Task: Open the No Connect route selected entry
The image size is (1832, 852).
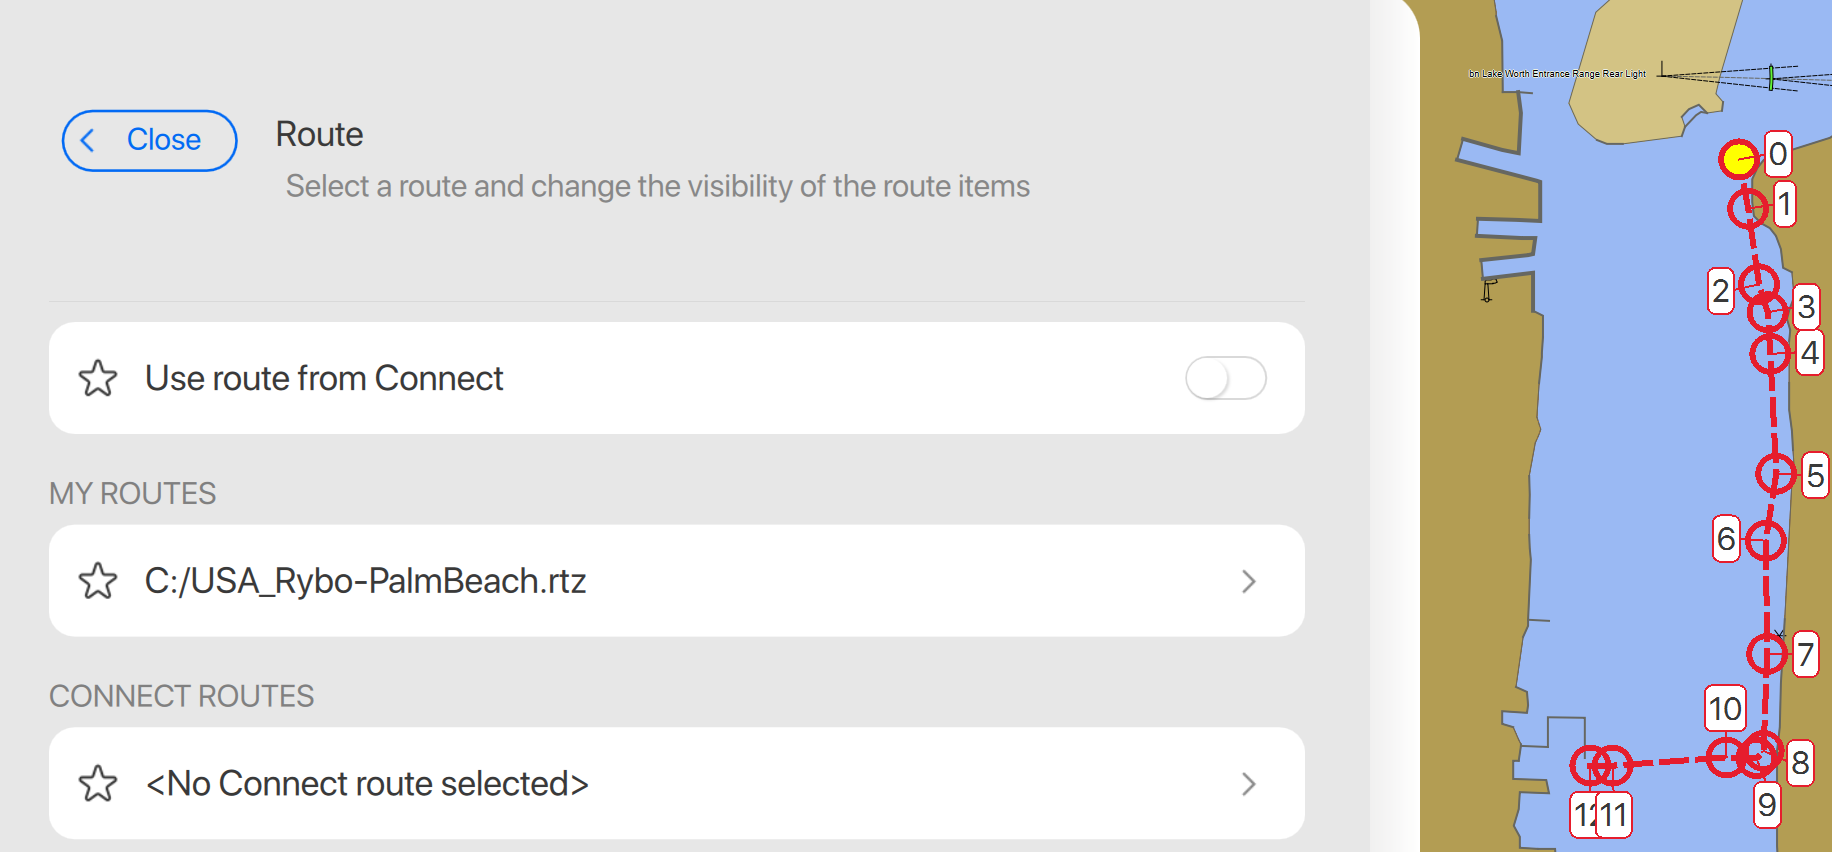Action: point(367,783)
